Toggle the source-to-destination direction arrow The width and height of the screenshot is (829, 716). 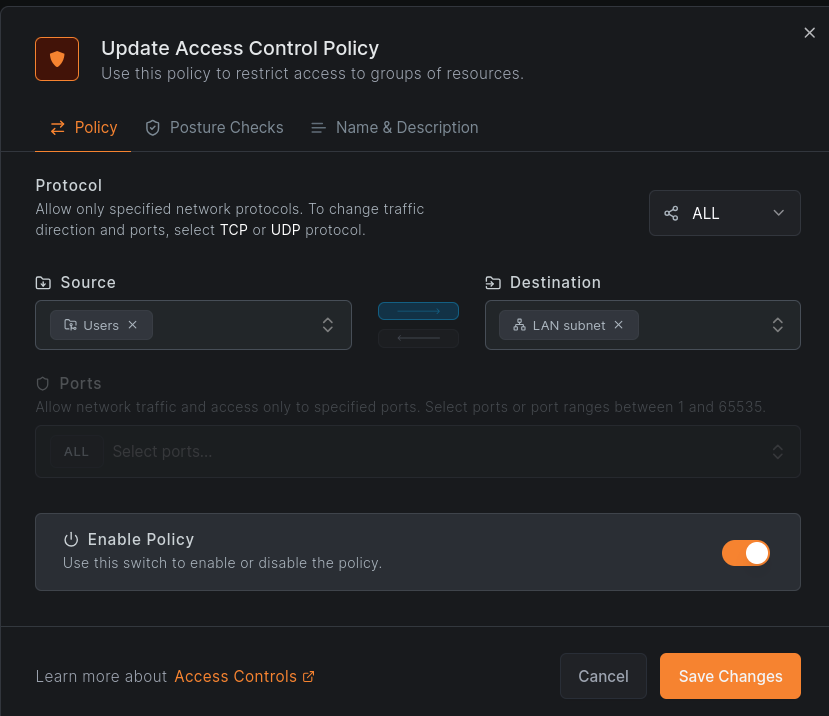point(418,311)
